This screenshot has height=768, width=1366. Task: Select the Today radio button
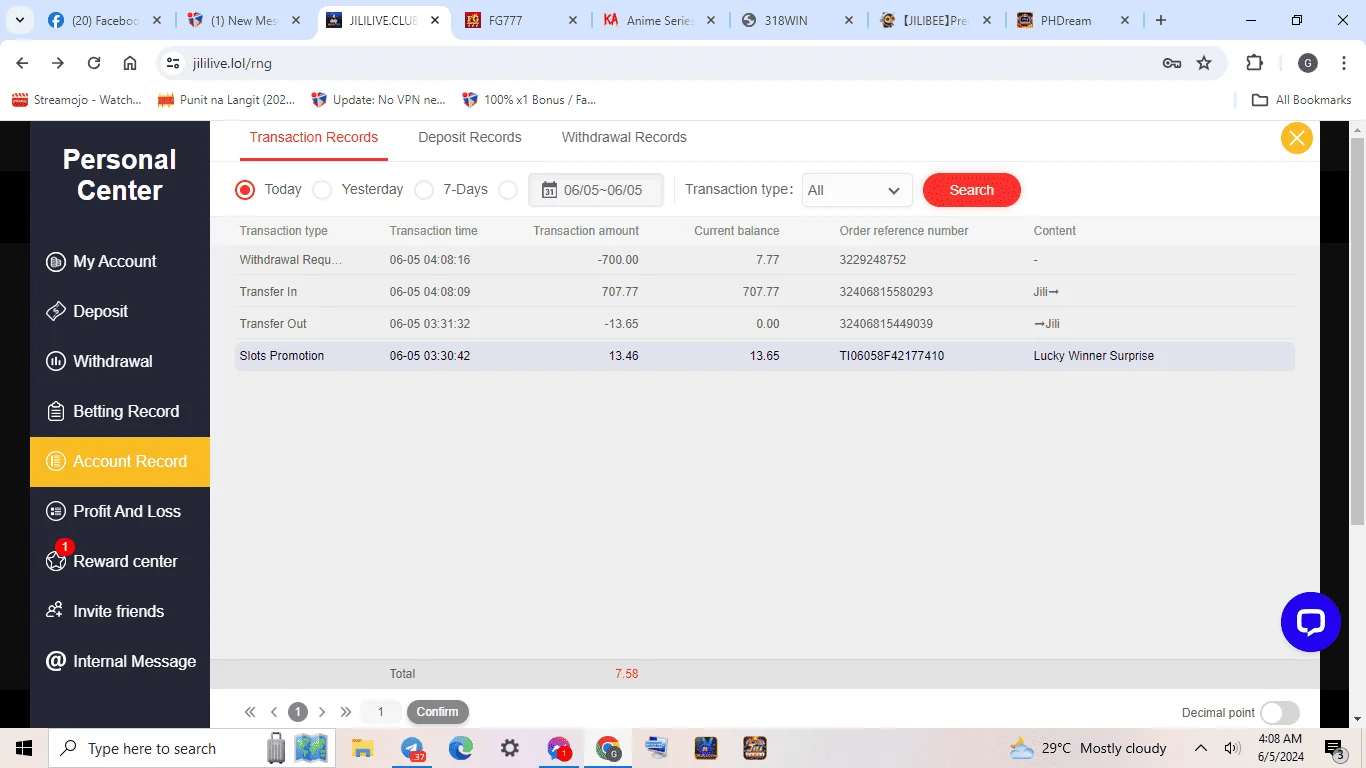[245, 190]
